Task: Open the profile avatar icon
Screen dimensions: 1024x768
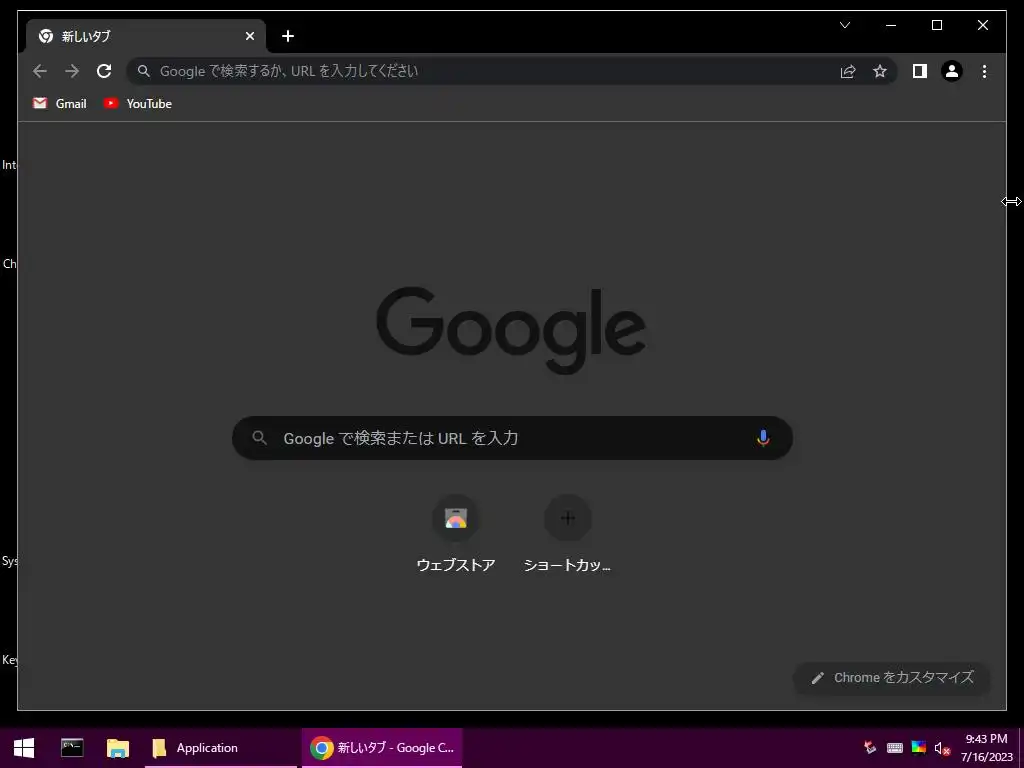Action: 952,71
